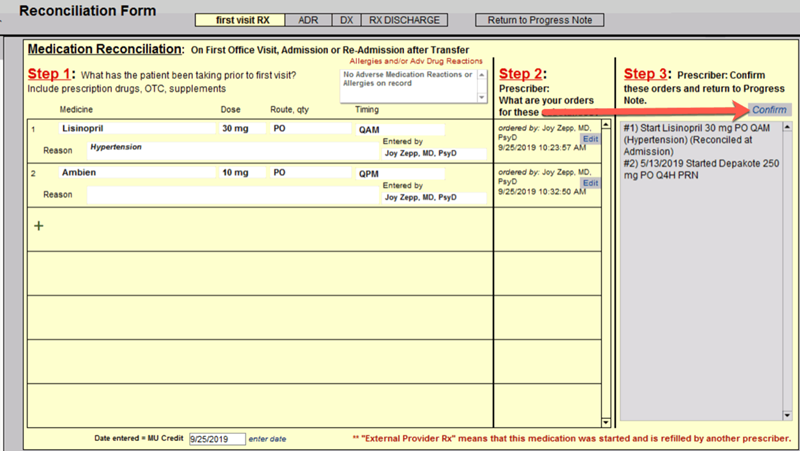The image size is (800, 451).
Task: Click Edit for the Ambien order
Action: [x=590, y=183]
